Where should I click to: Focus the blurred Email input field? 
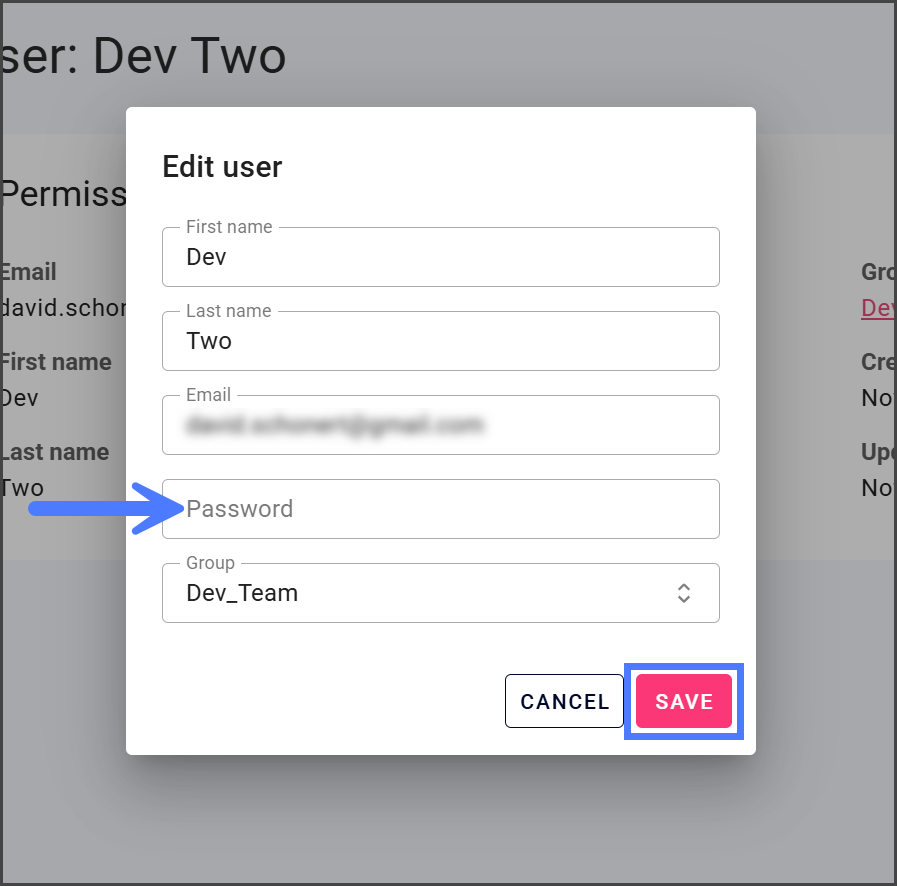(x=440, y=425)
